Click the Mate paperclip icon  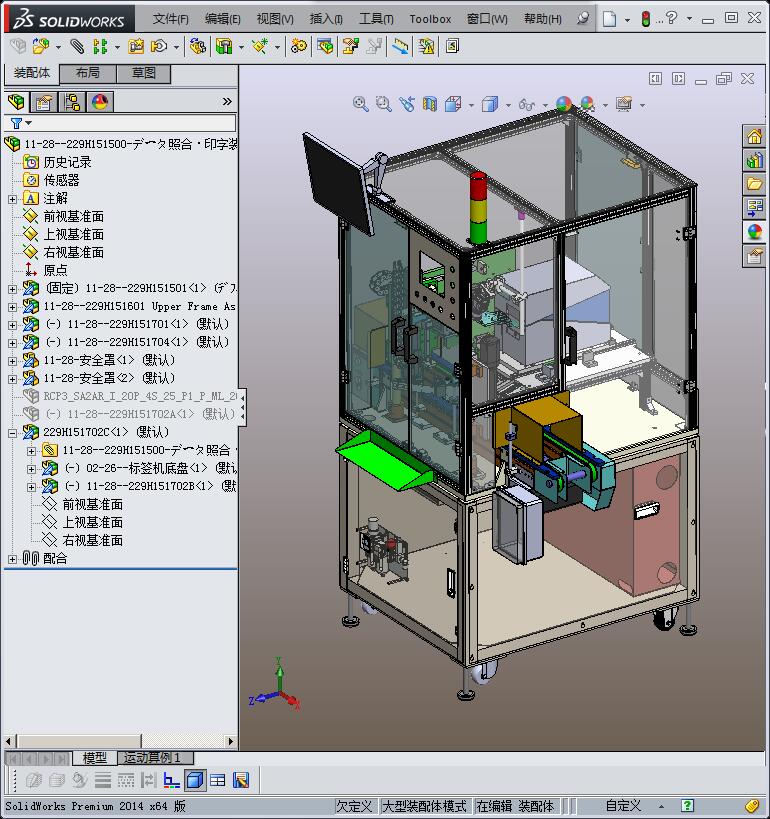[x=77, y=46]
